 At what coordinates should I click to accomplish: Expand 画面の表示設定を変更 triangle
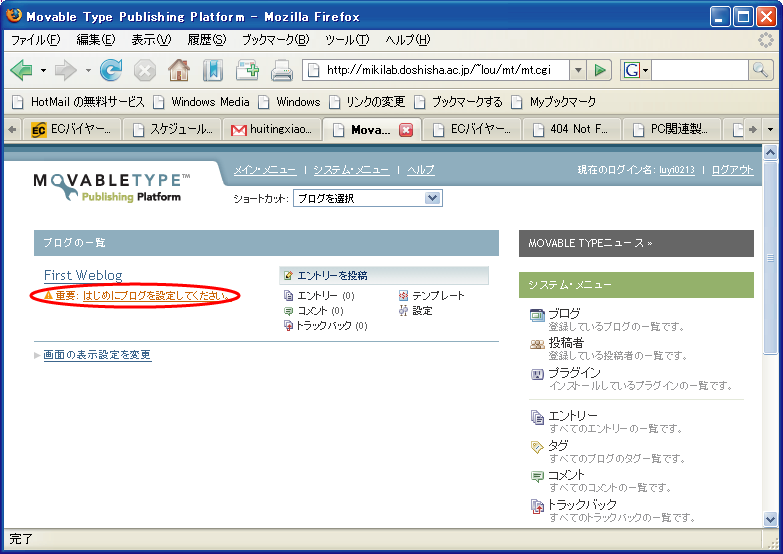pos(37,356)
